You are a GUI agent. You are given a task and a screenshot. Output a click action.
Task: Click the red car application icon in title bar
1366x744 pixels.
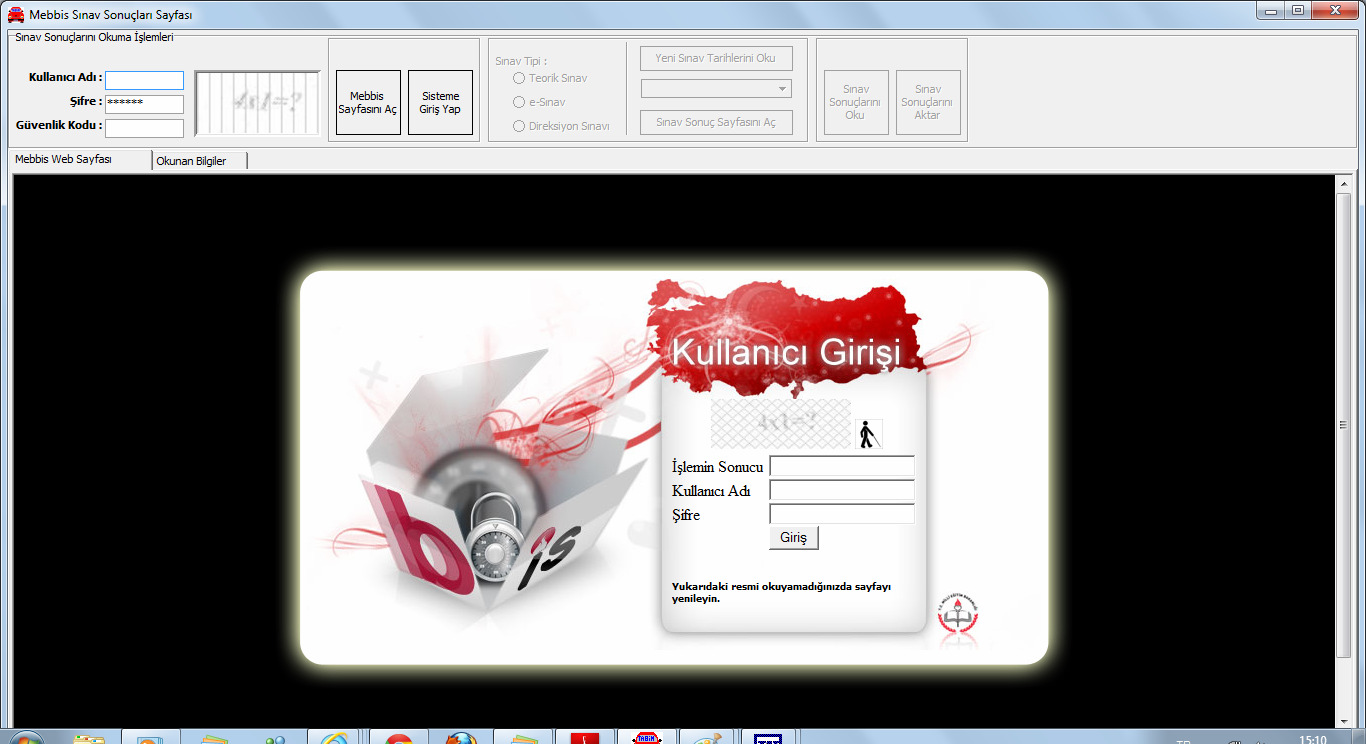point(16,15)
